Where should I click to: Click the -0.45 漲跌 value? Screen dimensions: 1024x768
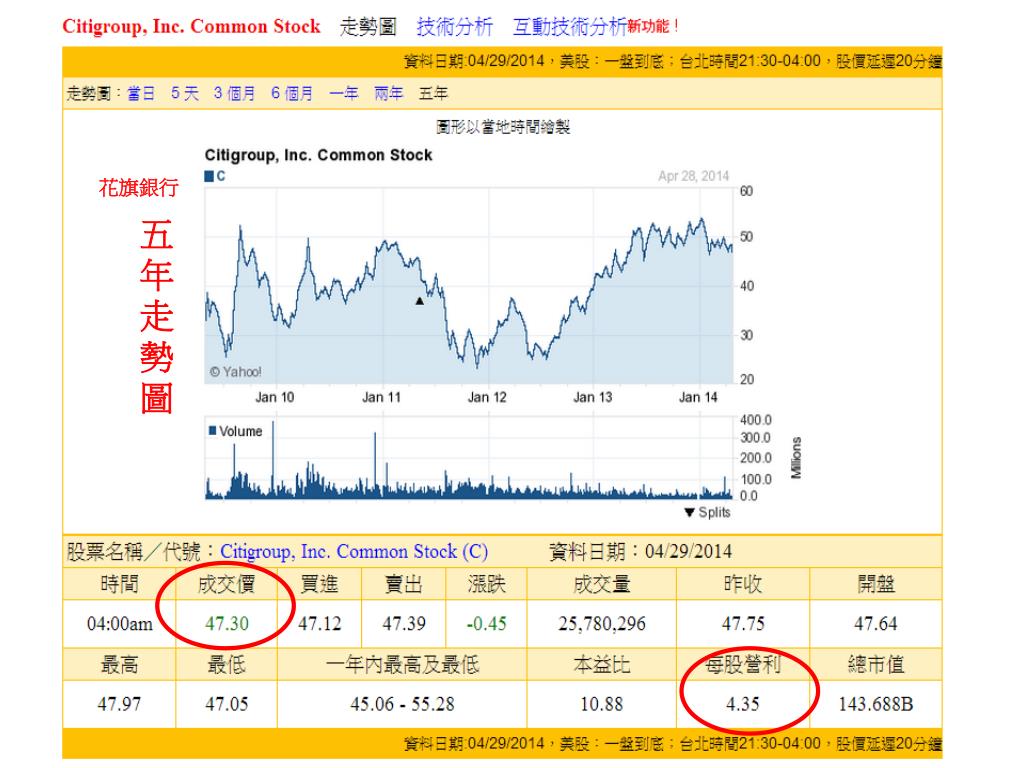(x=487, y=624)
